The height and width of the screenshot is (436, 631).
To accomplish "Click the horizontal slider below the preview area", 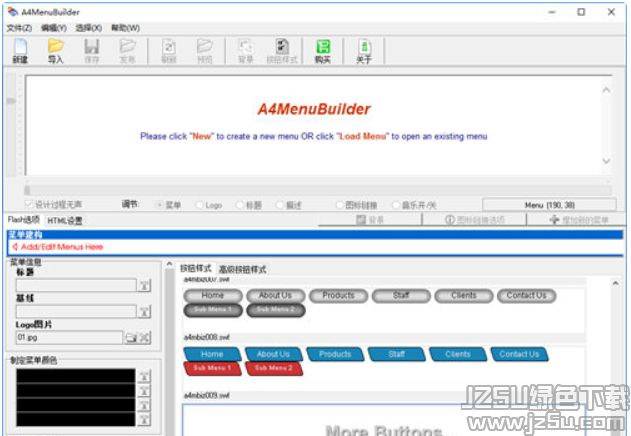I will (318, 190).
